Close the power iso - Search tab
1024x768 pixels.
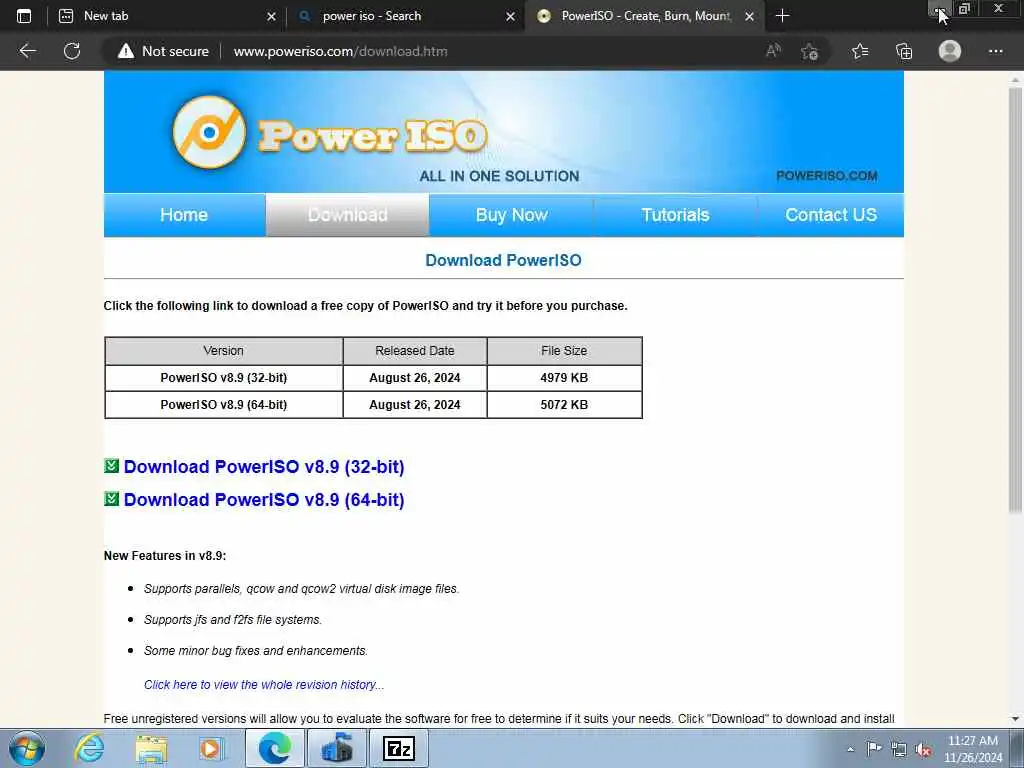[x=510, y=16]
